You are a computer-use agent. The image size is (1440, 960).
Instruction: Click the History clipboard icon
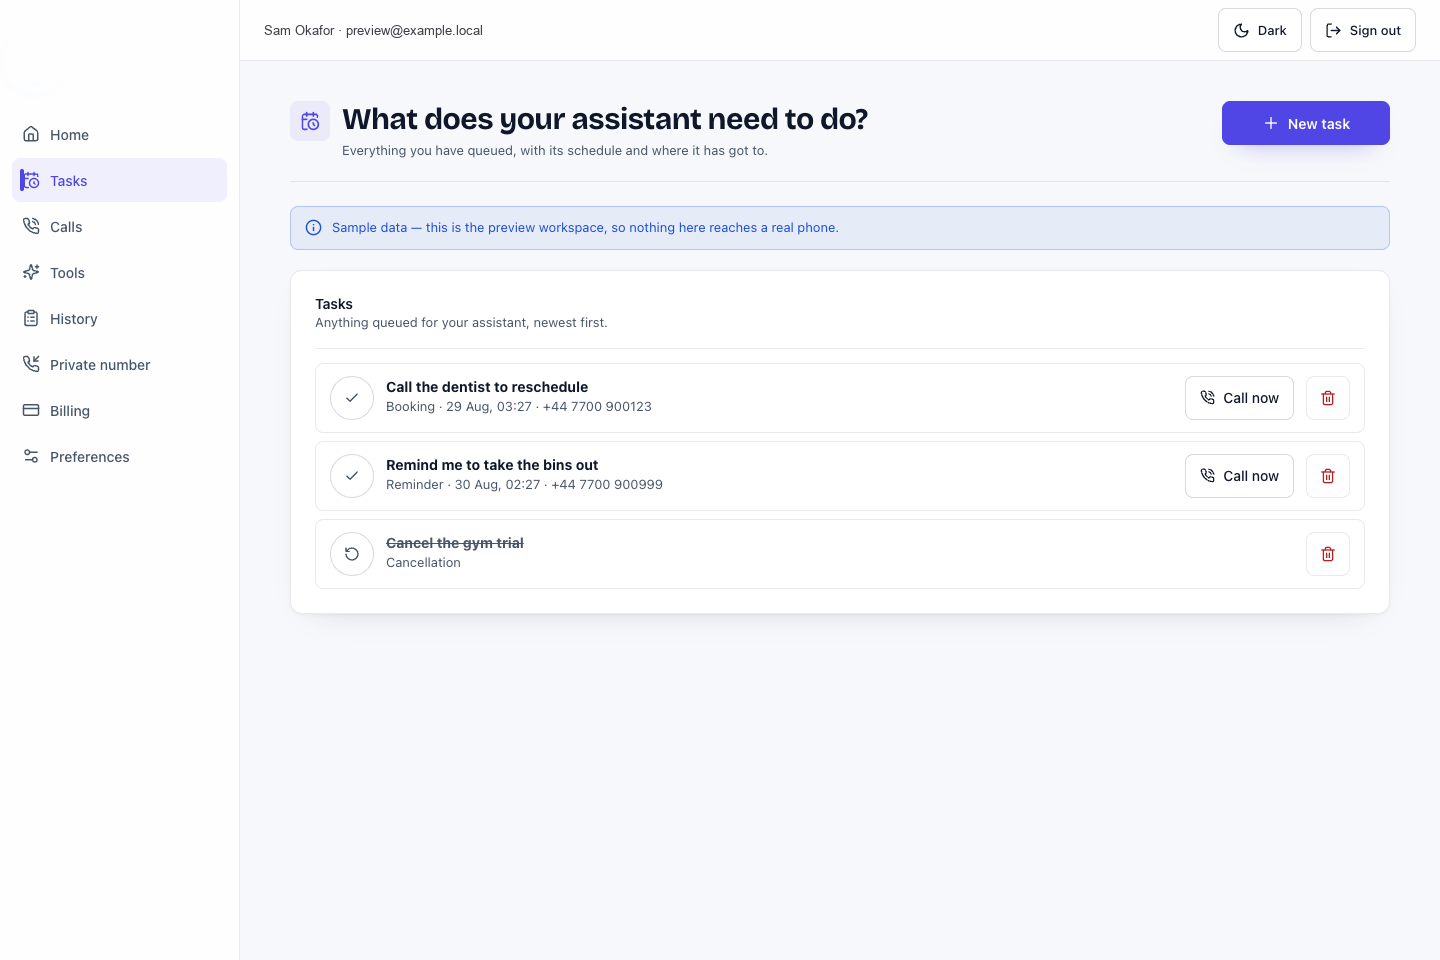pyautogui.click(x=31, y=318)
